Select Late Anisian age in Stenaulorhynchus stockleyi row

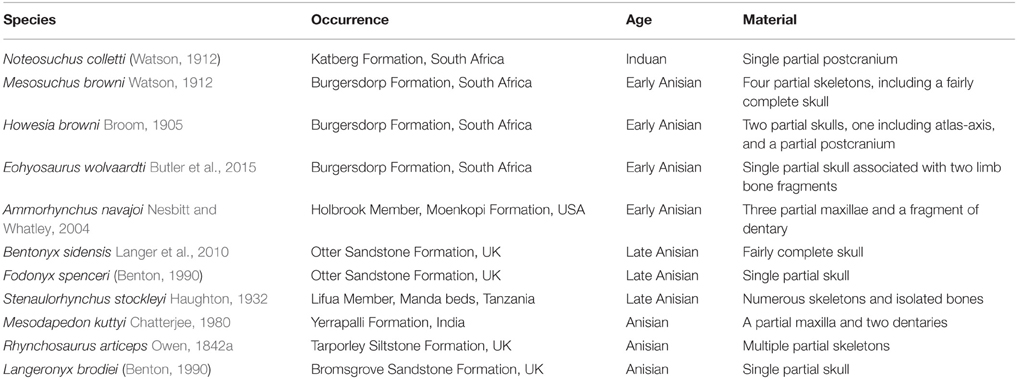pyautogui.click(x=662, y=299)
